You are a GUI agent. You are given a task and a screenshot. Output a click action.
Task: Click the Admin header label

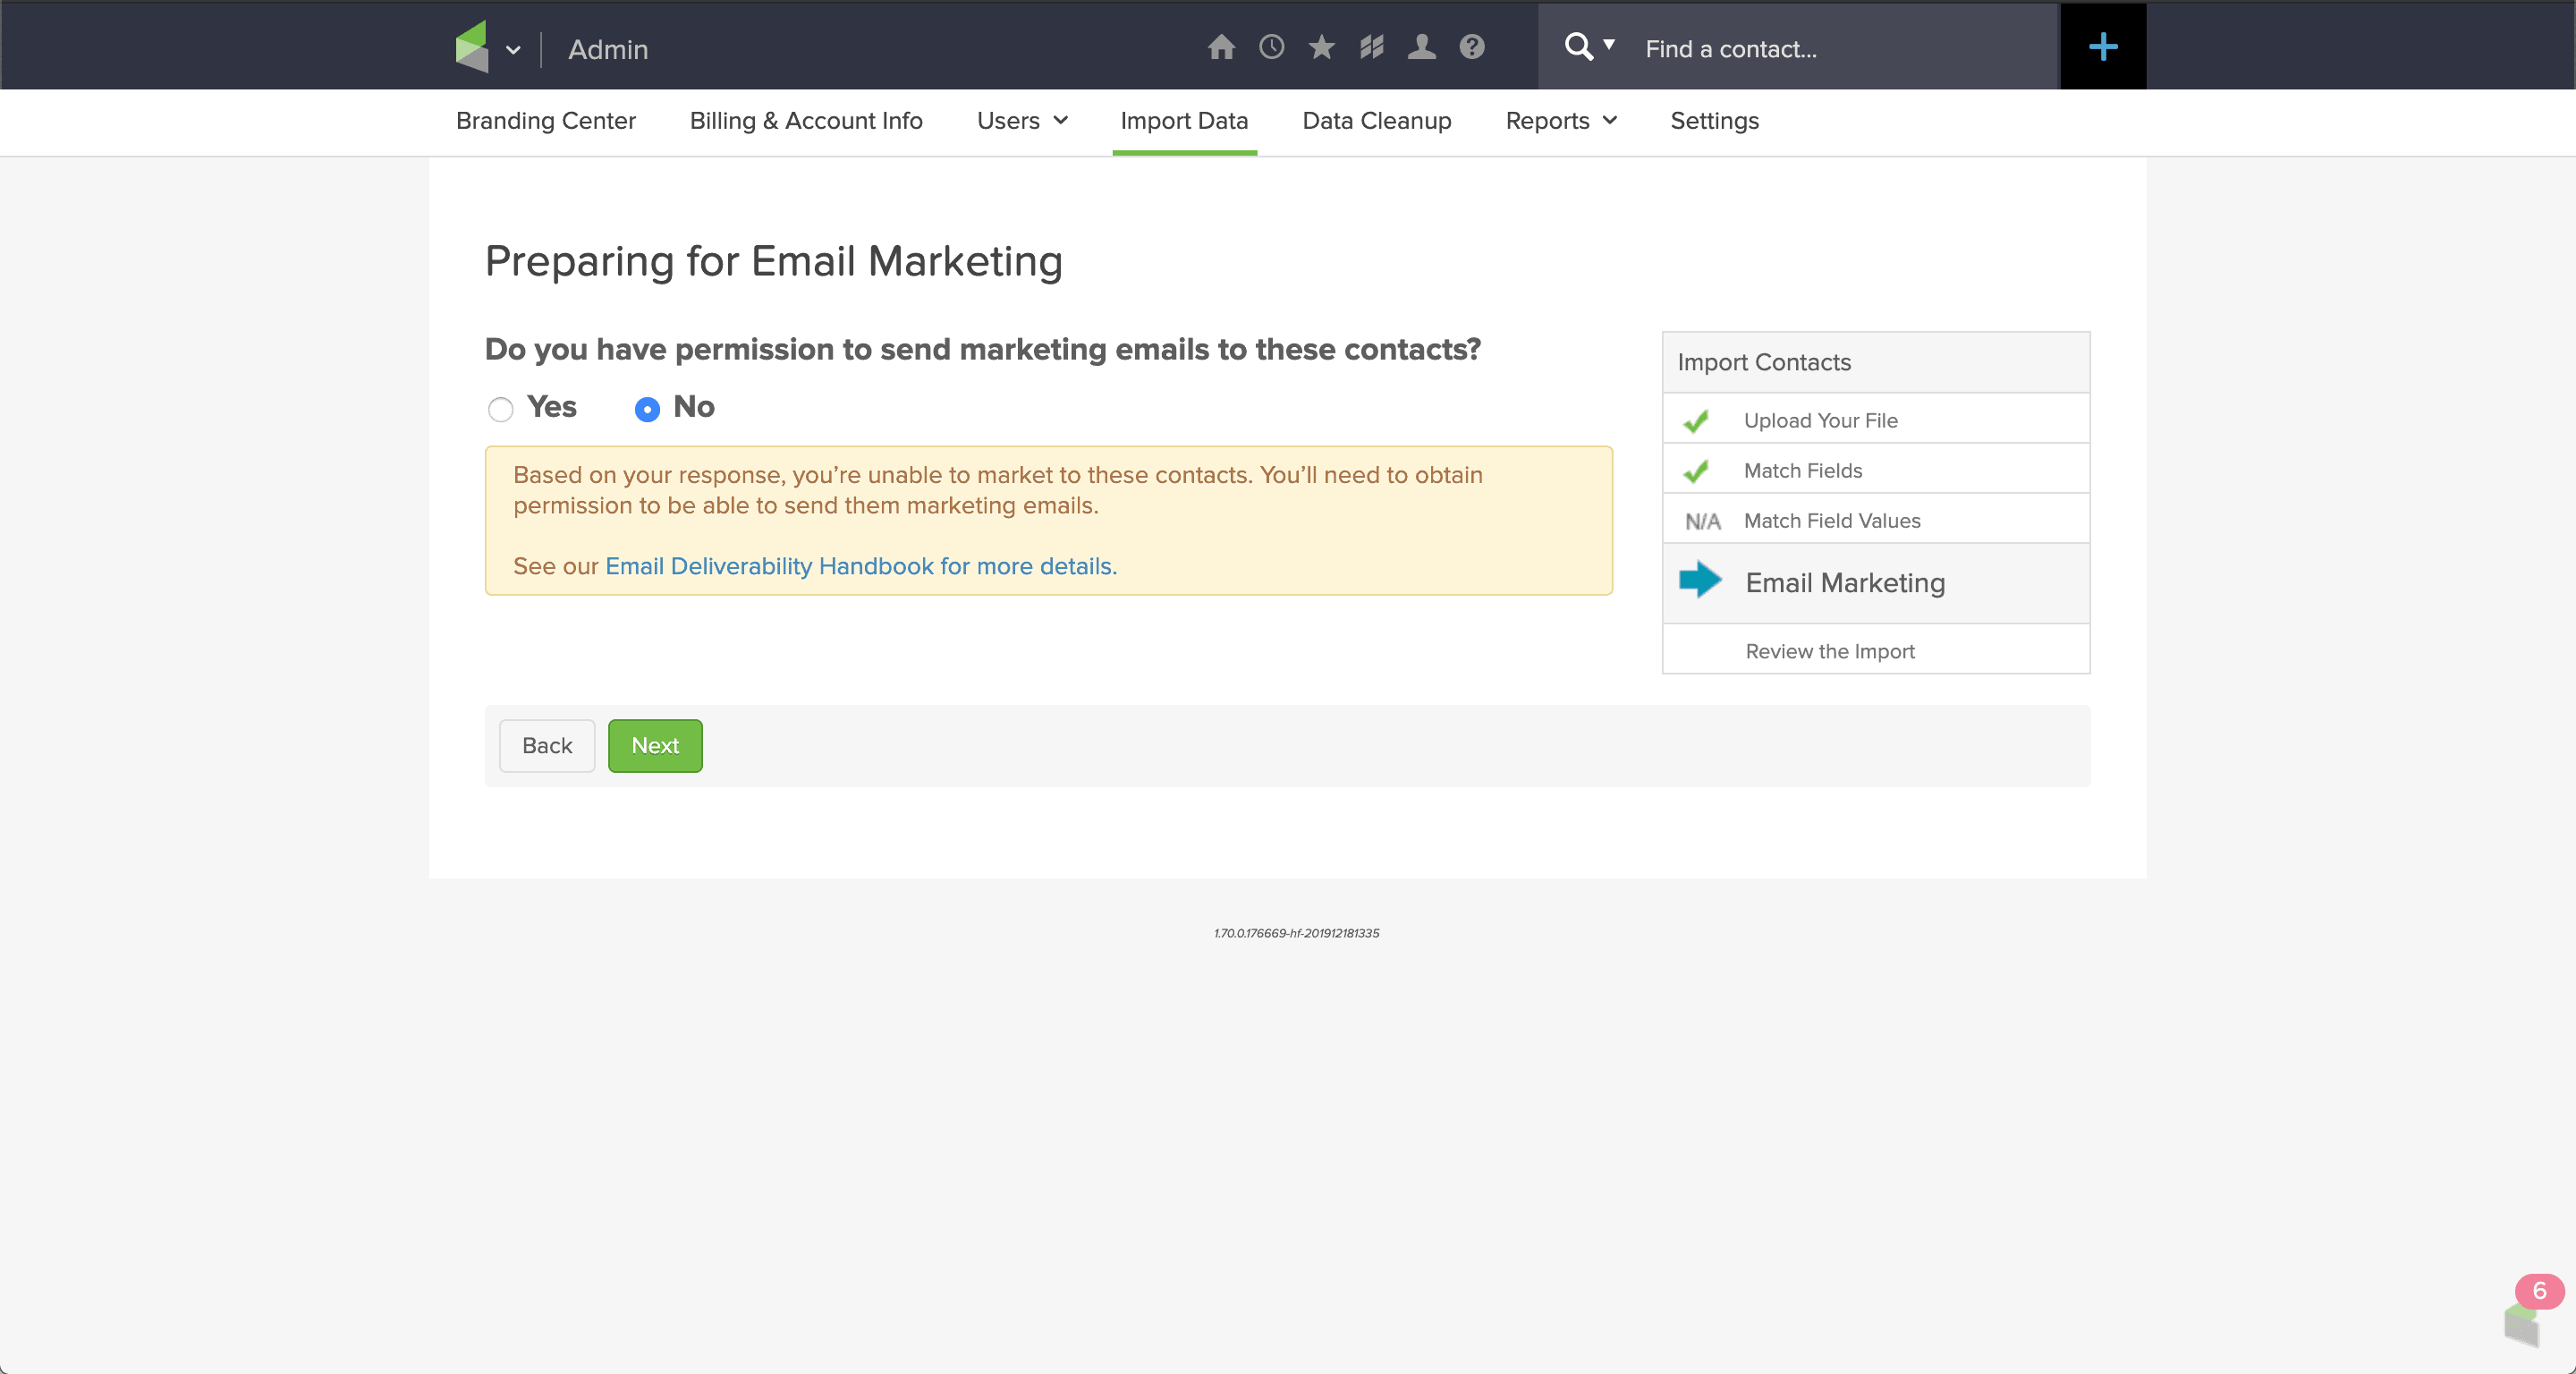[608, 49]
